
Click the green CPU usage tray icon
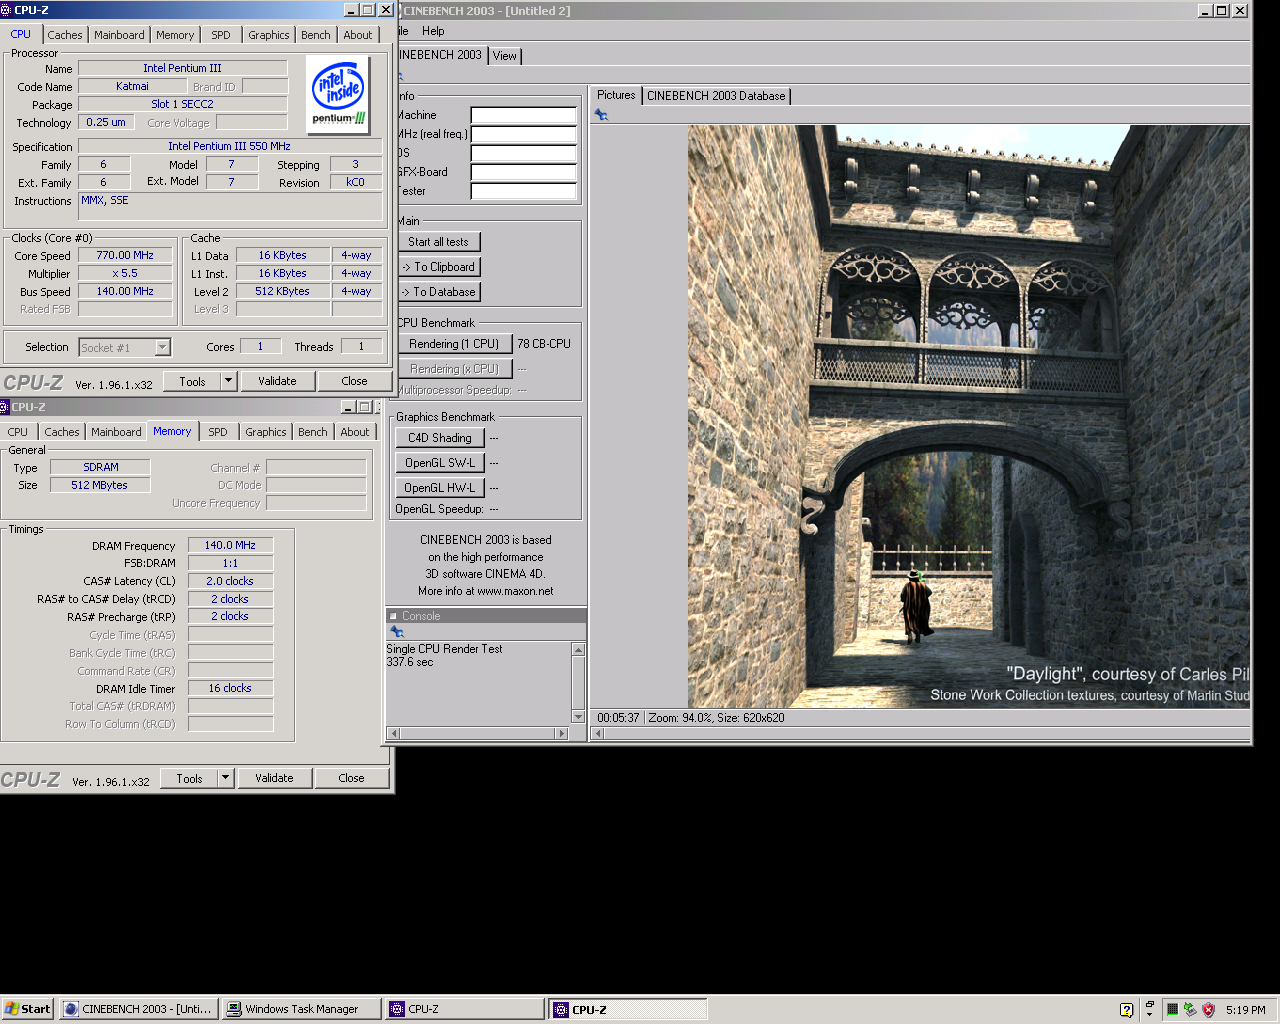click(1172, 1010)
